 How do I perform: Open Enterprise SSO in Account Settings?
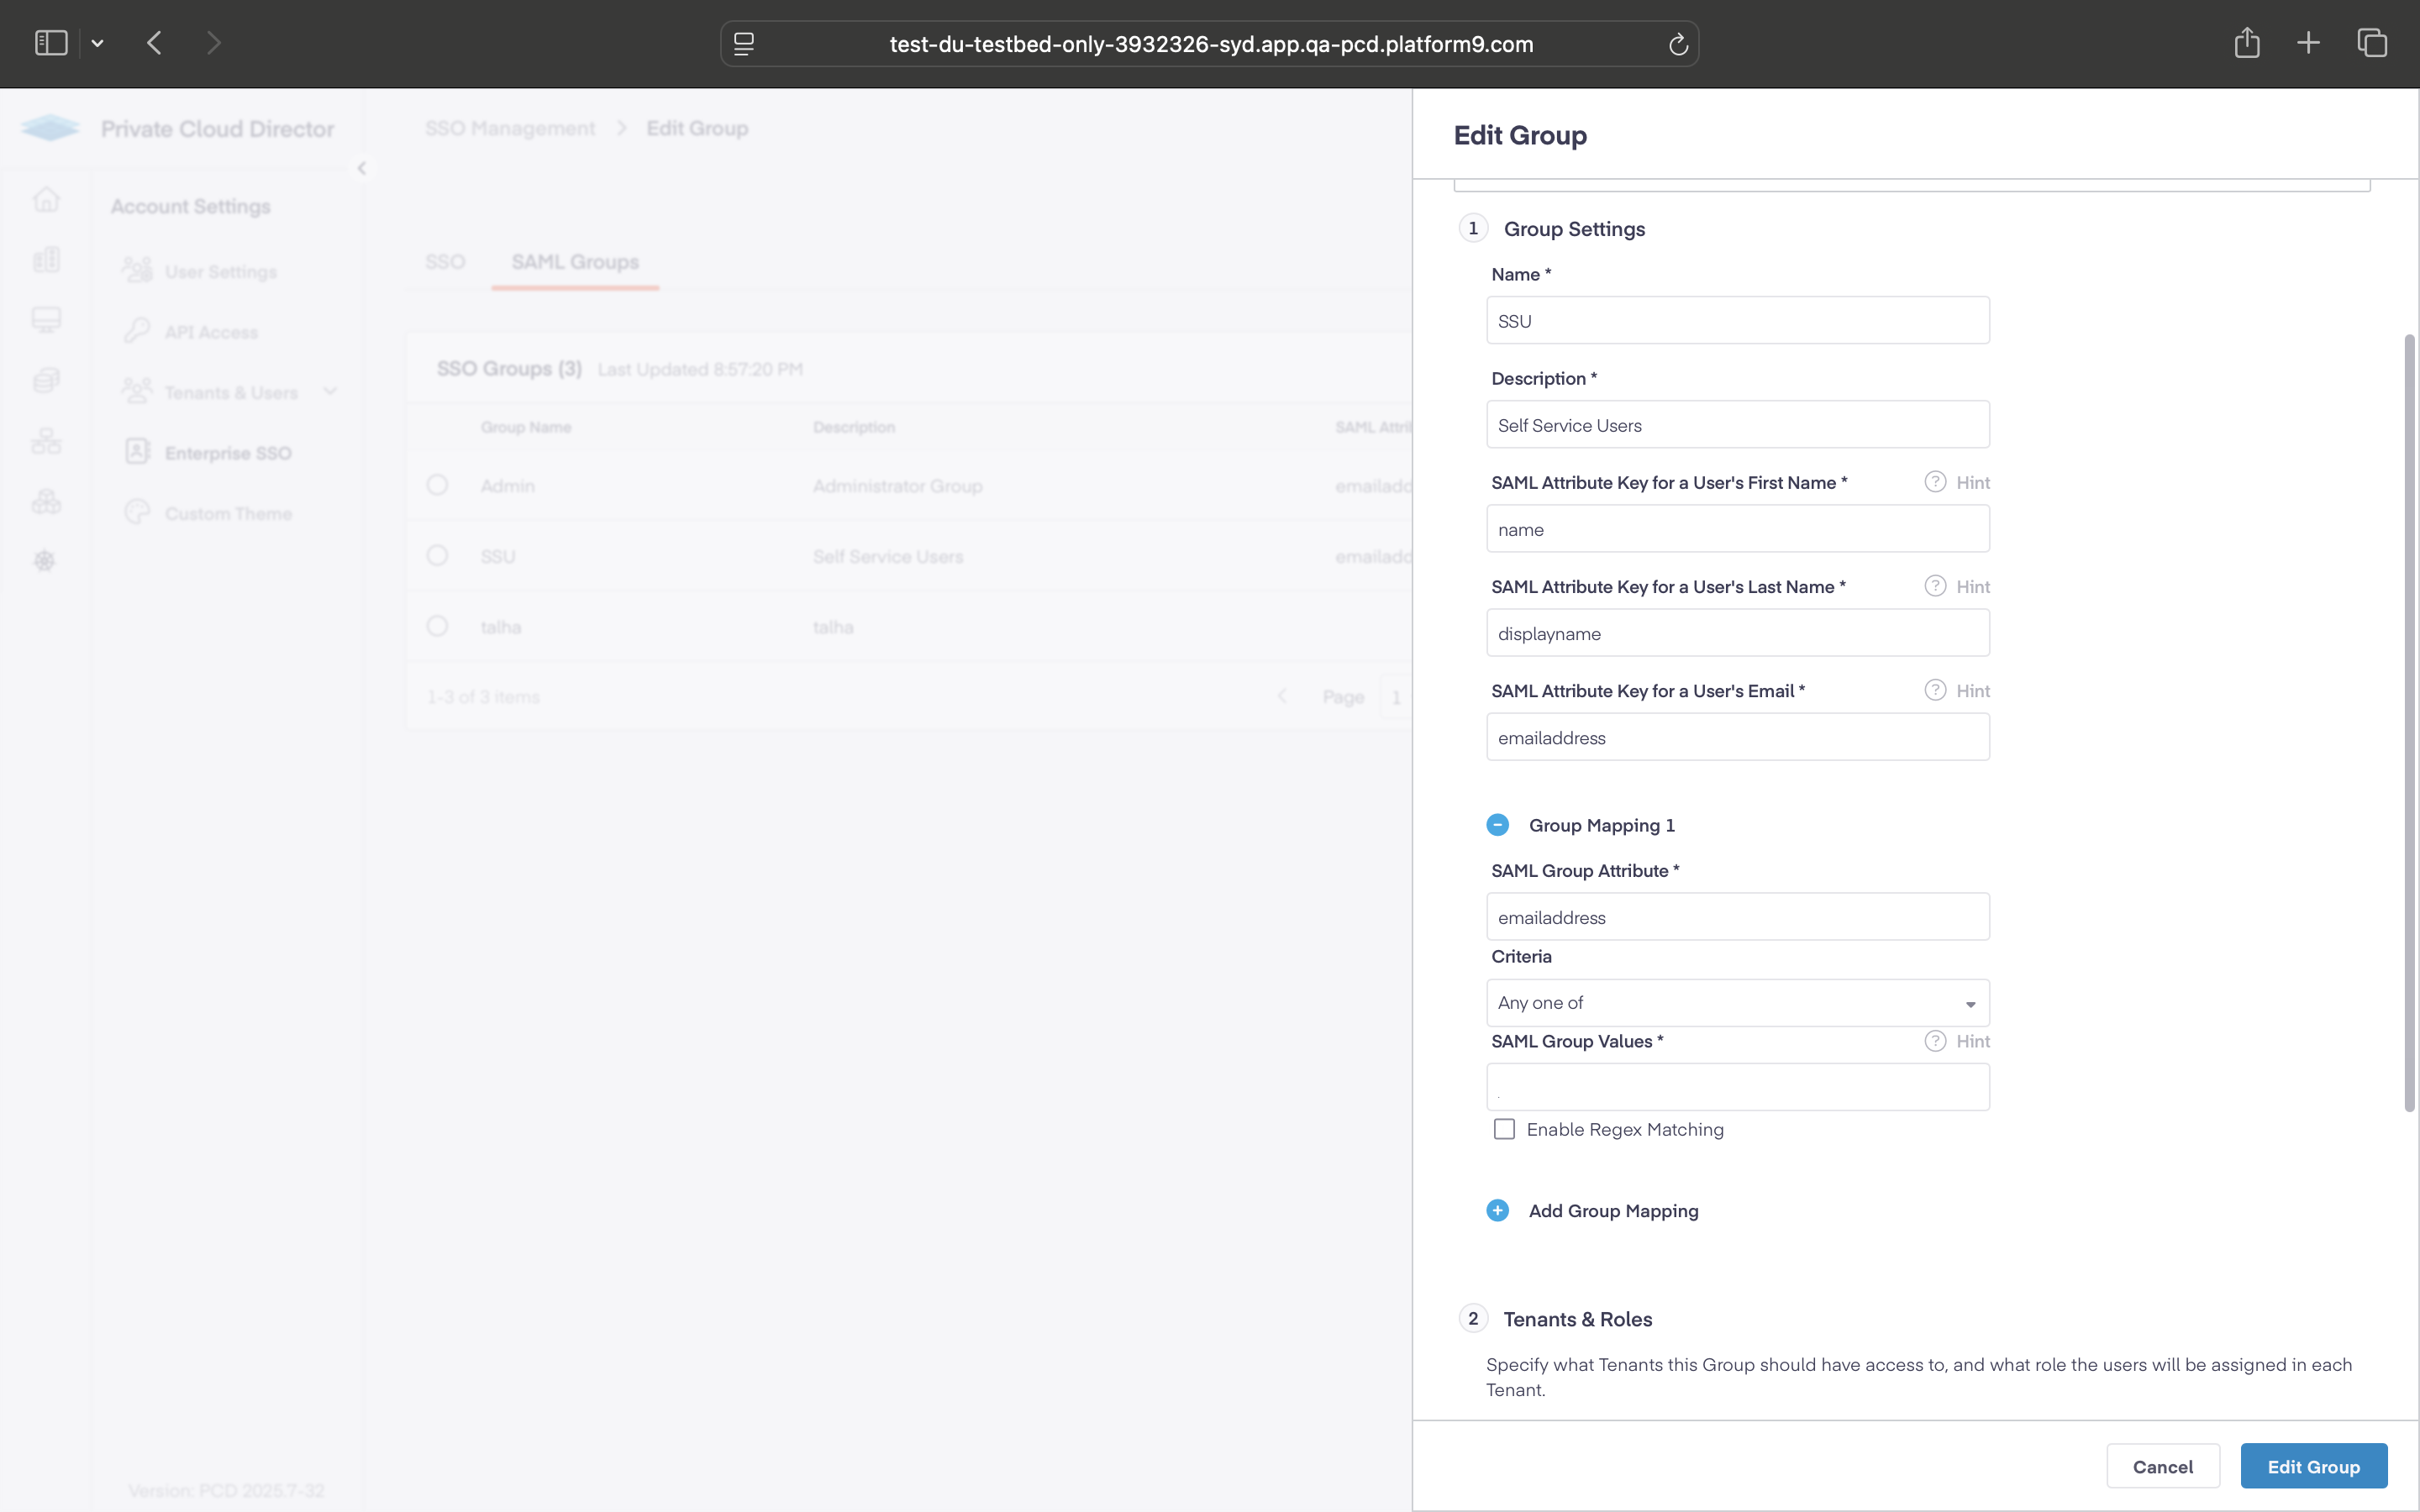(x=228, y=453)
